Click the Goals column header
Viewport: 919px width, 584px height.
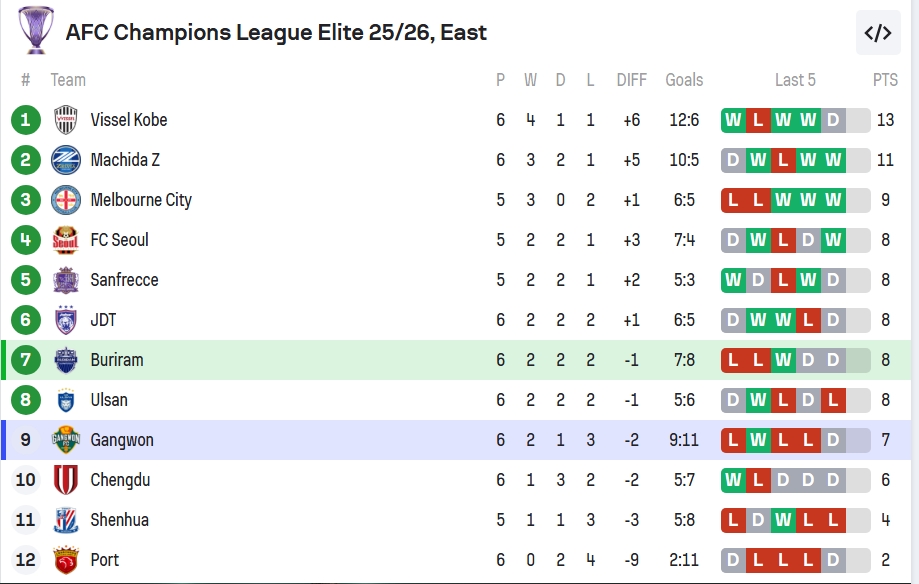coord(684,80)
